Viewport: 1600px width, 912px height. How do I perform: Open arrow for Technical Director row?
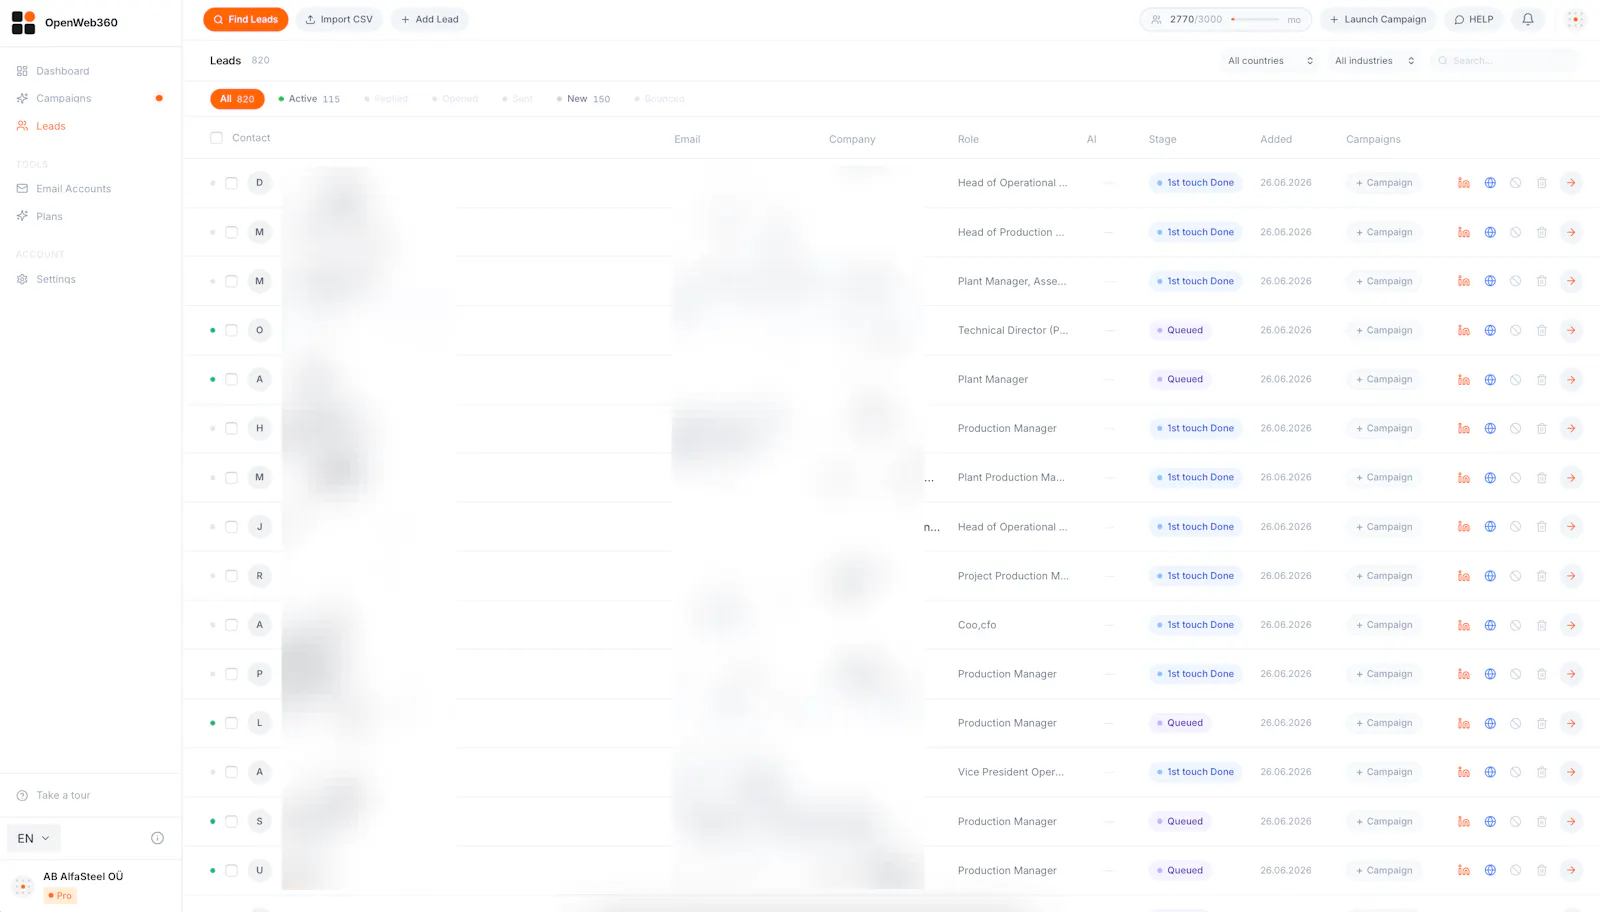(x=1571, y=330)
